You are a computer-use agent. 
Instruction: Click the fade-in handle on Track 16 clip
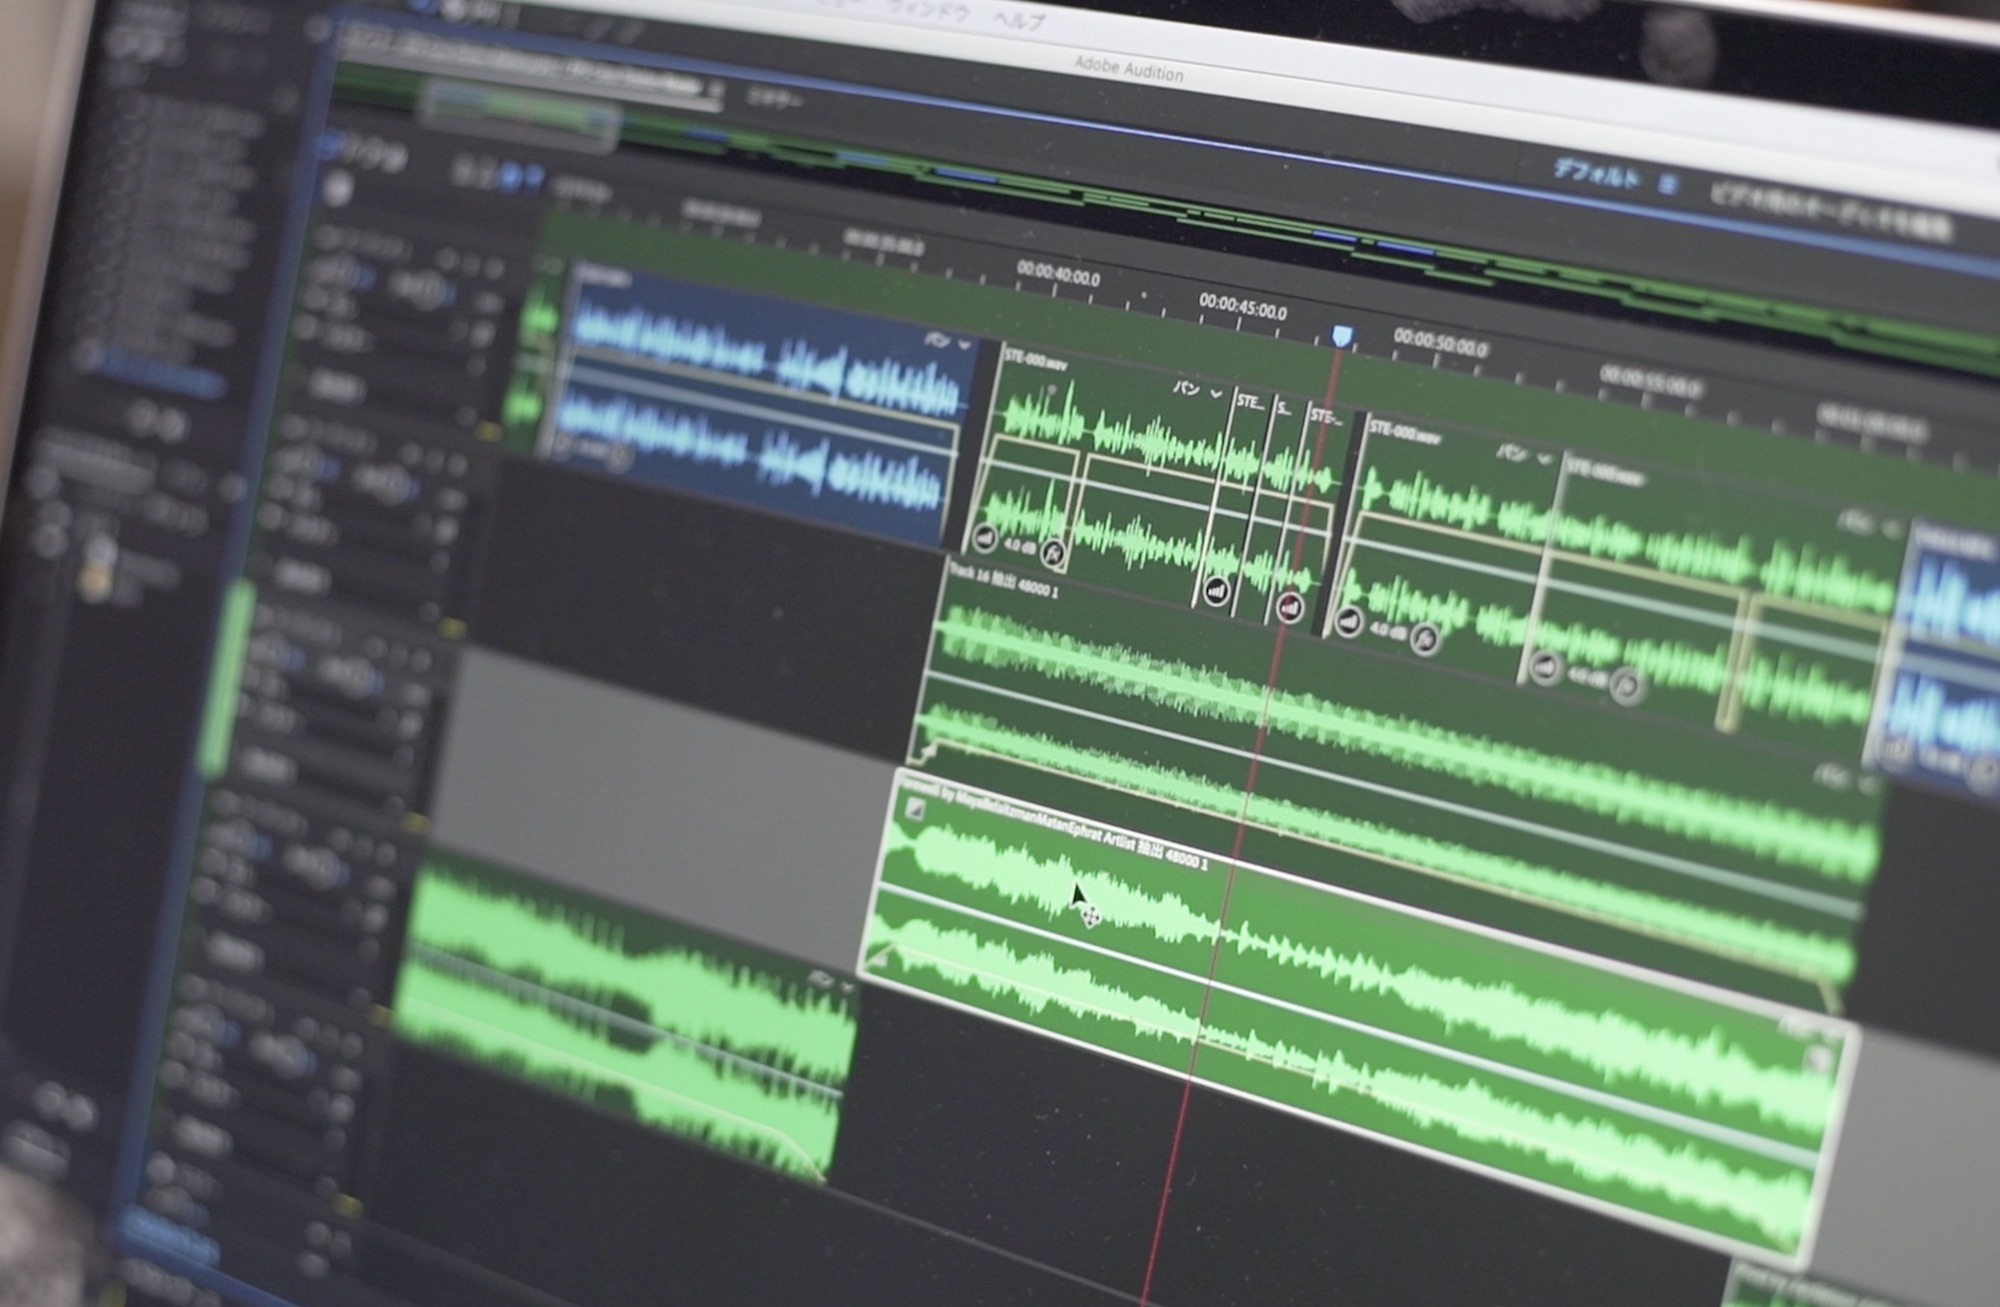coord(928,750)
